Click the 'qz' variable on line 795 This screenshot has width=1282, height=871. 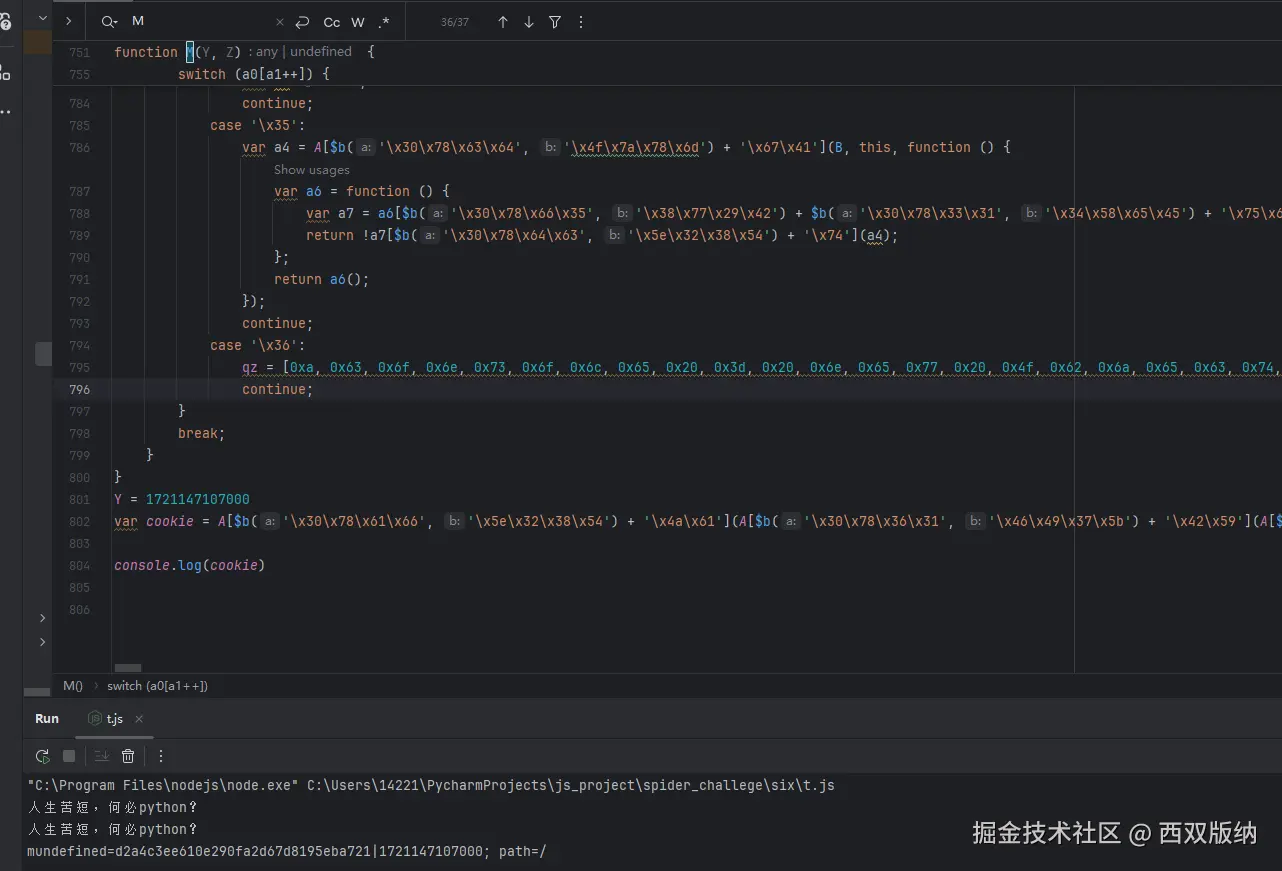tap(250, 368)
